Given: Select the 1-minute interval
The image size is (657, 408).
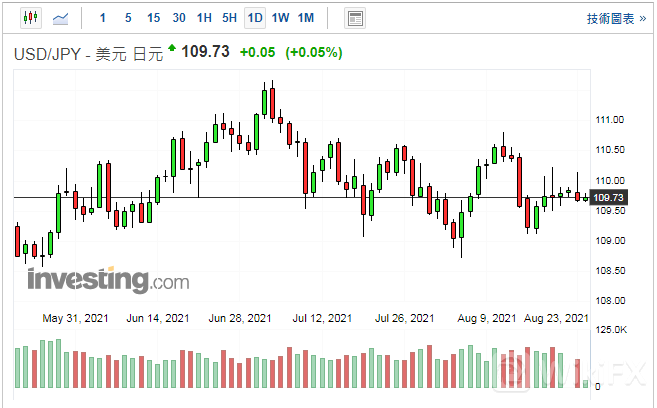Looking at the screenshot, I should 103,18.
